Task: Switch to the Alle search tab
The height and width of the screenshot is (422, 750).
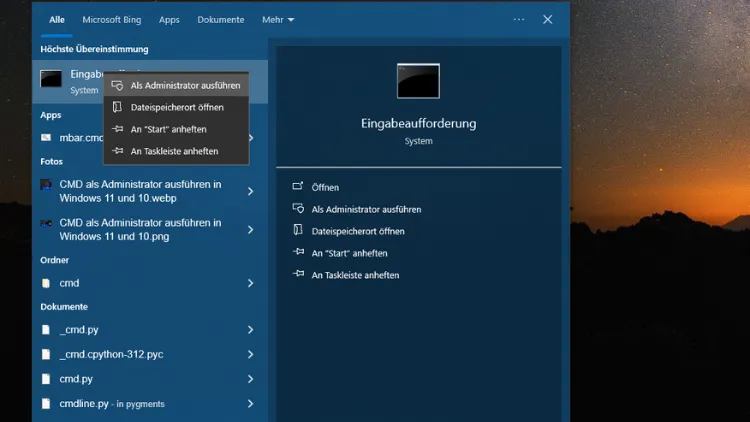Action: [56, 20]
